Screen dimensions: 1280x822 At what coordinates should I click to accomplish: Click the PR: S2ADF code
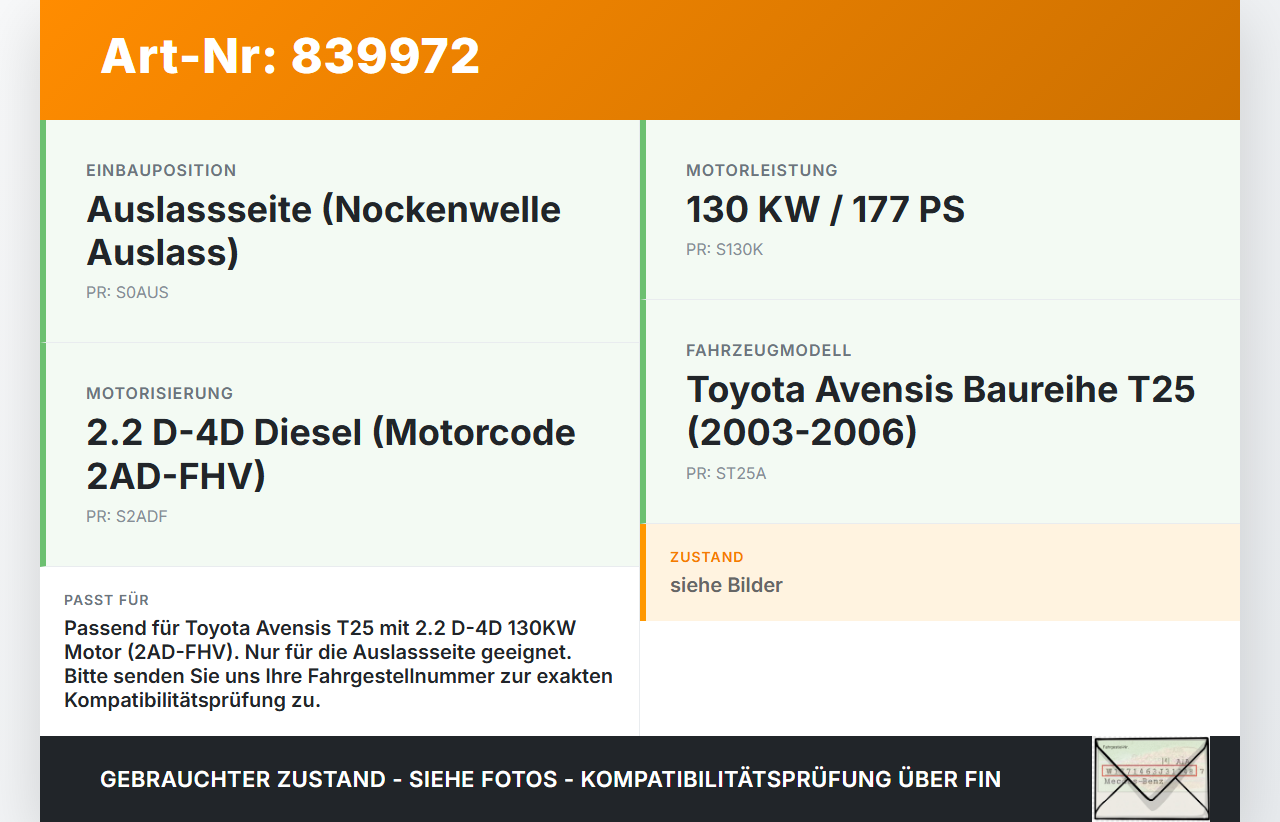(127, 517)
